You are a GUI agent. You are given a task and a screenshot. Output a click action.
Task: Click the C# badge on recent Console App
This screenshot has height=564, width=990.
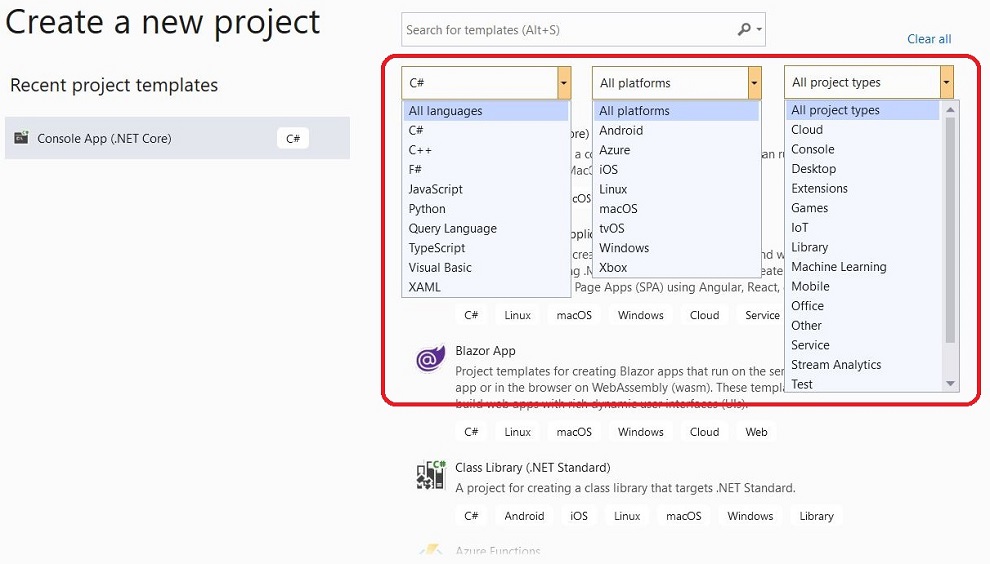(293, 138)
